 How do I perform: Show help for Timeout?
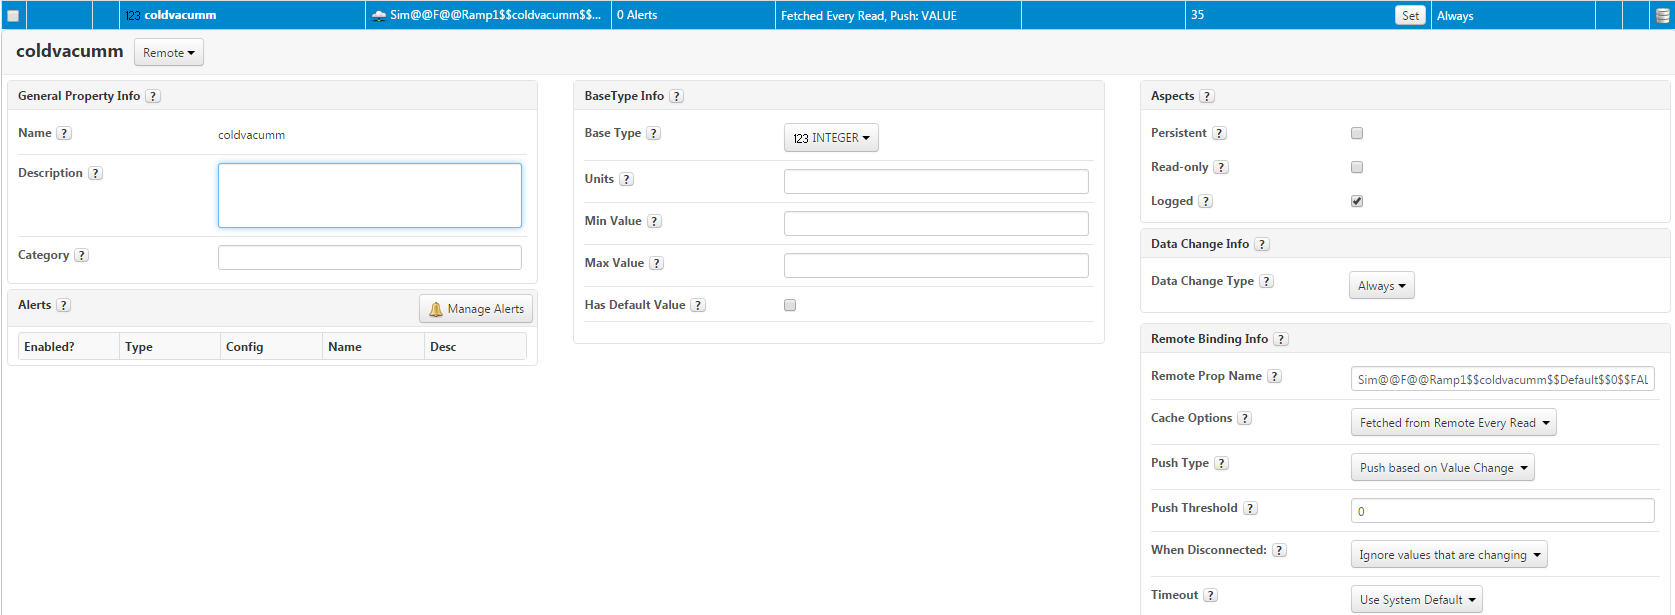[x=1211, y=595]
